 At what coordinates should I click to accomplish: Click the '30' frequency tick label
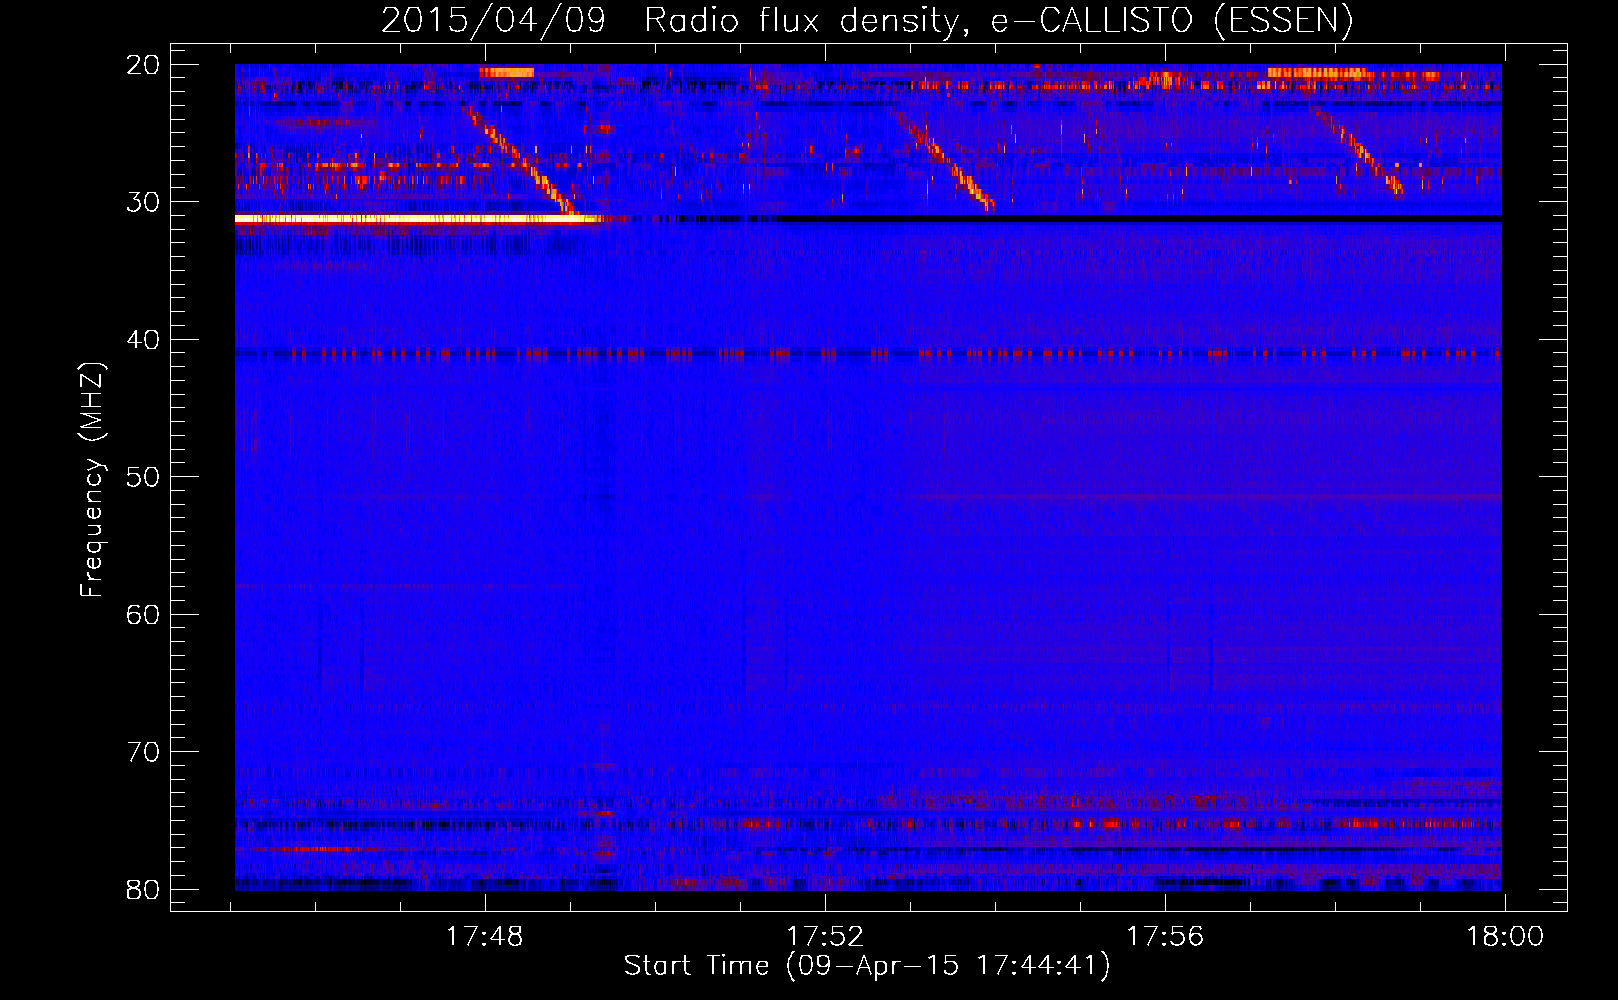point(143,202)
